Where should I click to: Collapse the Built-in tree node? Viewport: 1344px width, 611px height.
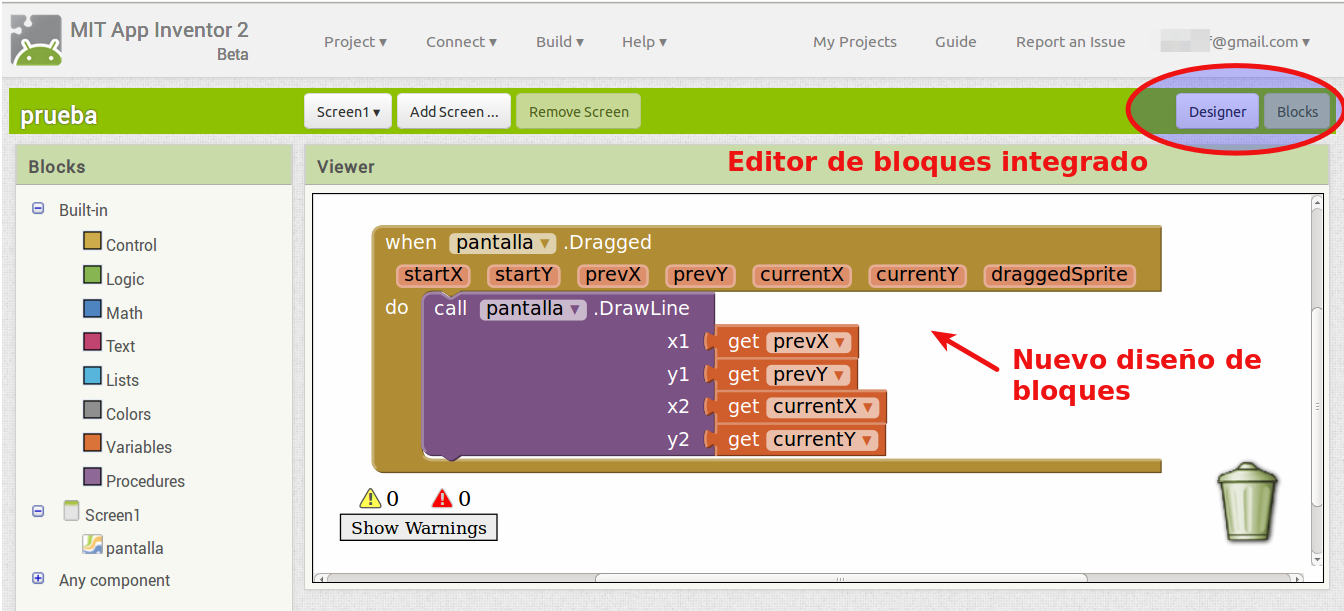click(38, 209)
